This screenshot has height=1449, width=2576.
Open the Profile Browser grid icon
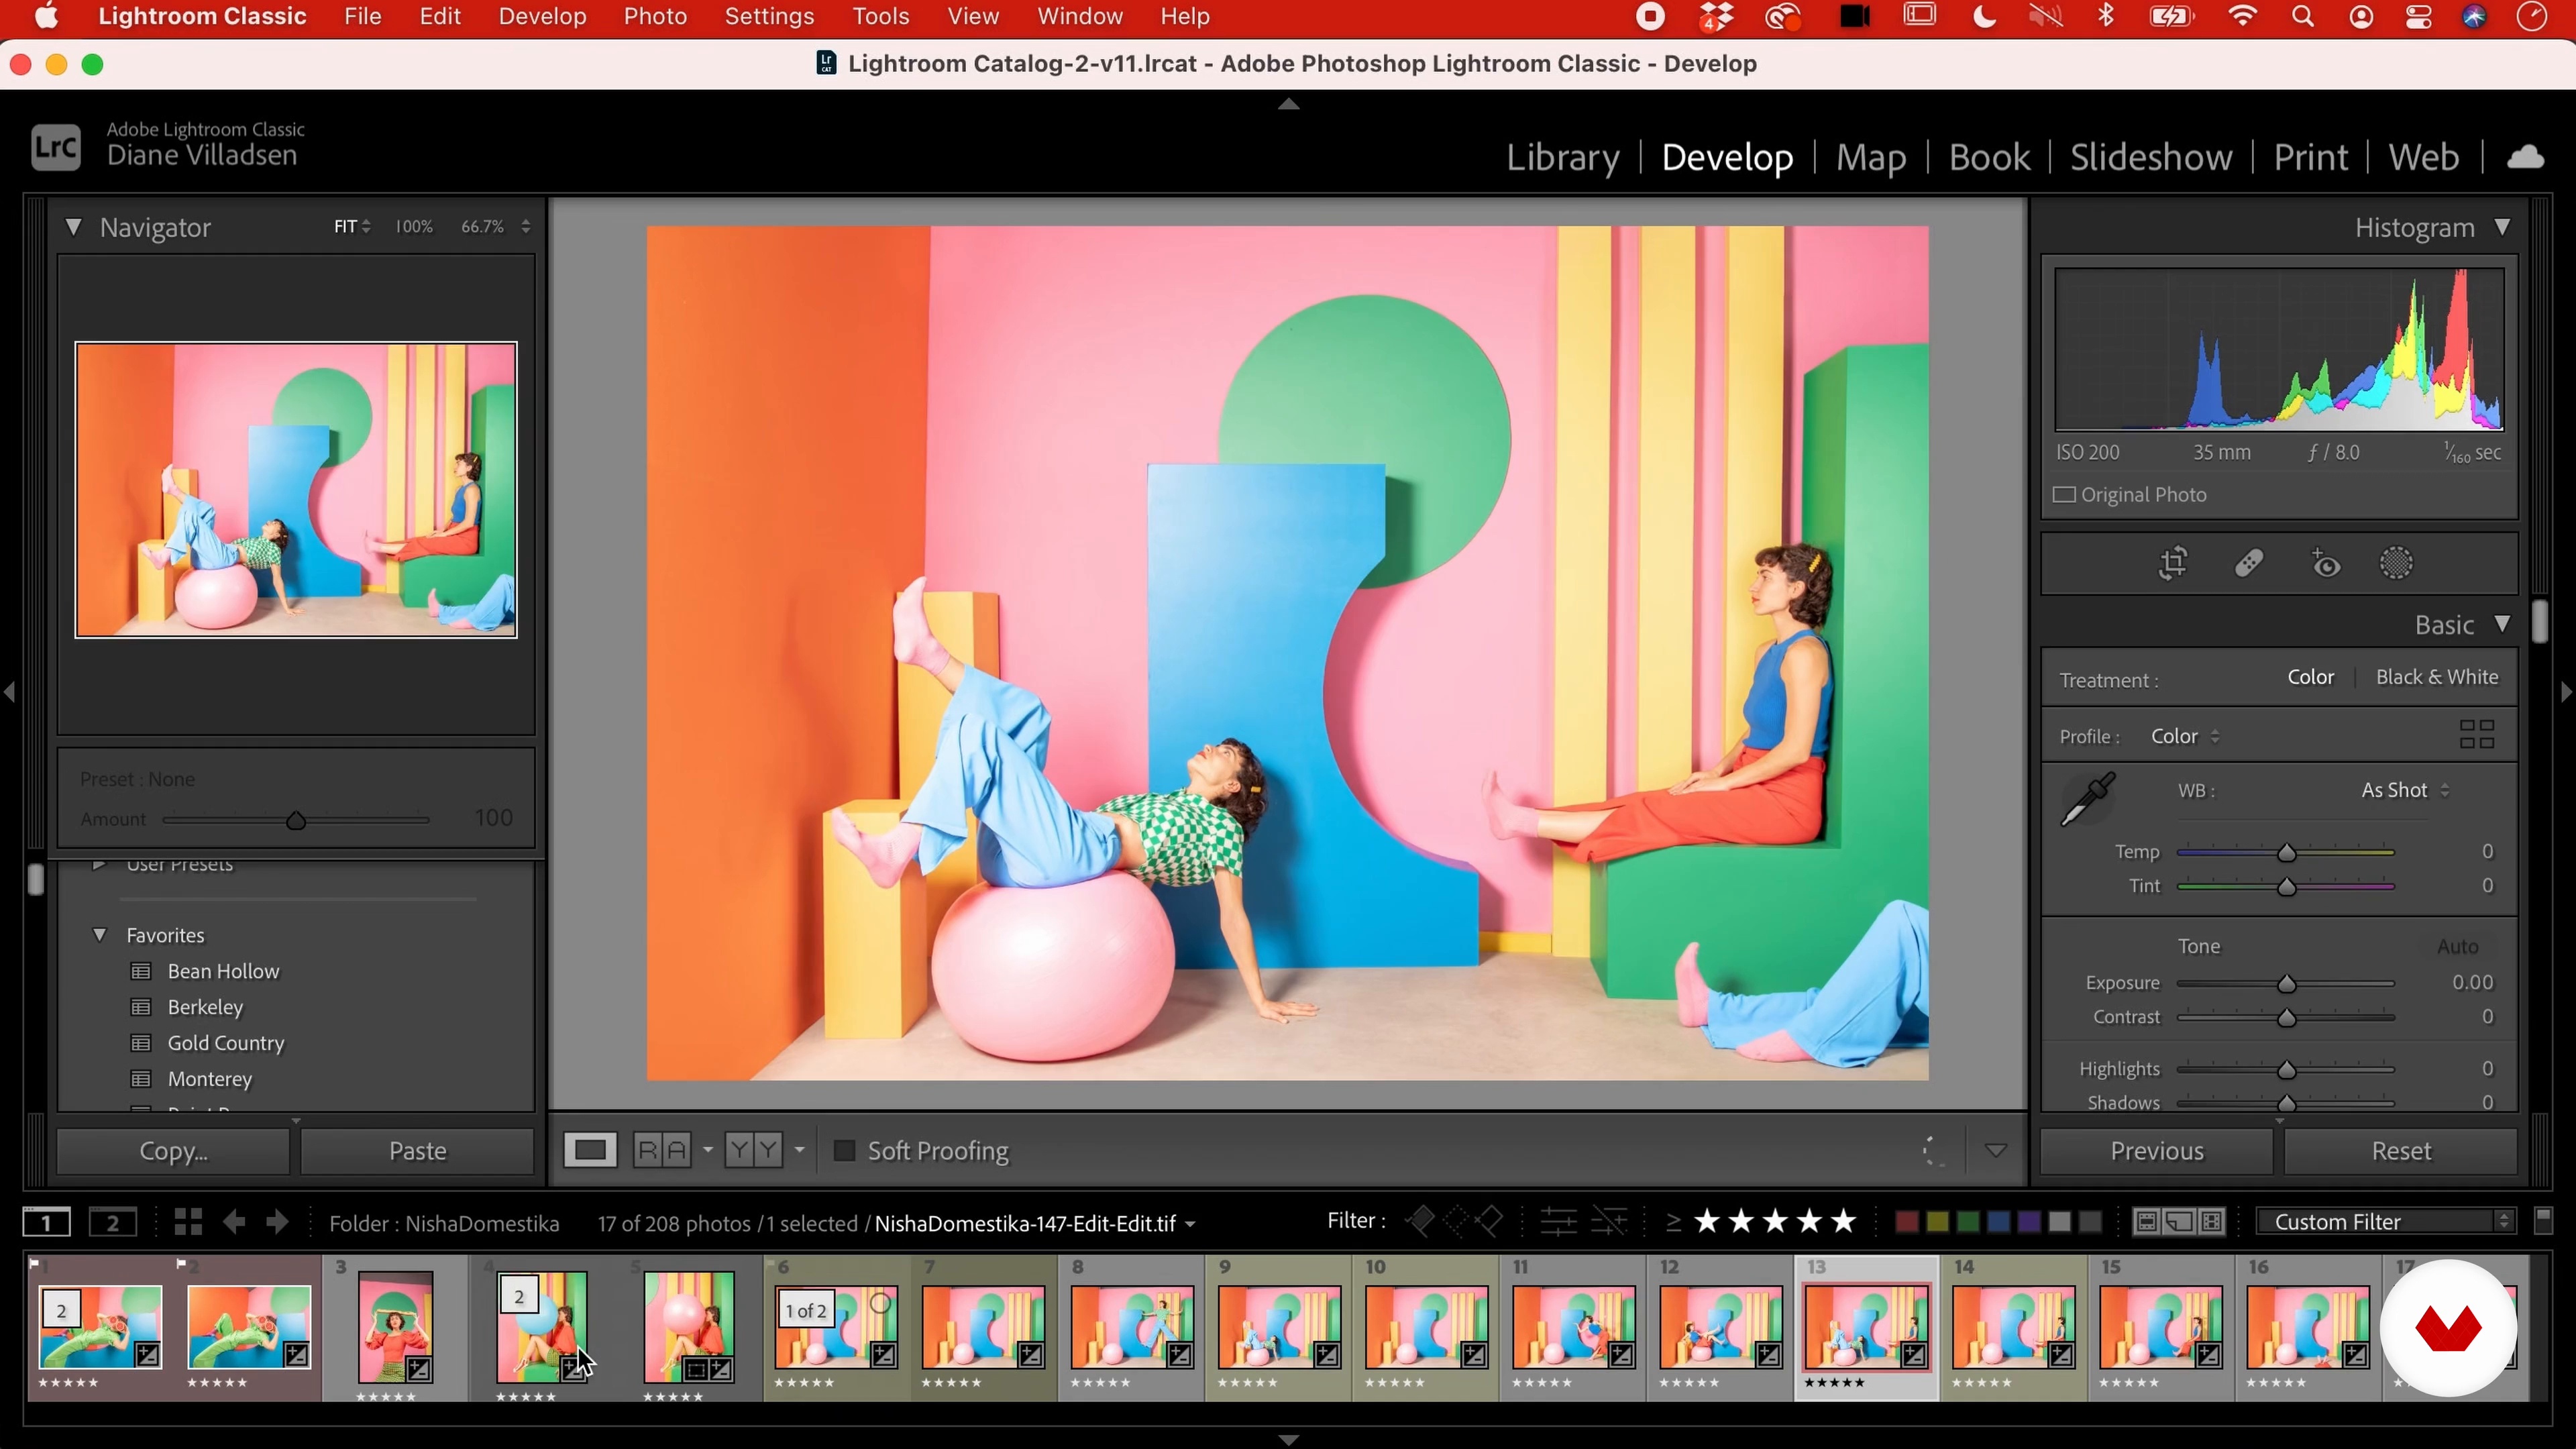(x=2476, y=735)
